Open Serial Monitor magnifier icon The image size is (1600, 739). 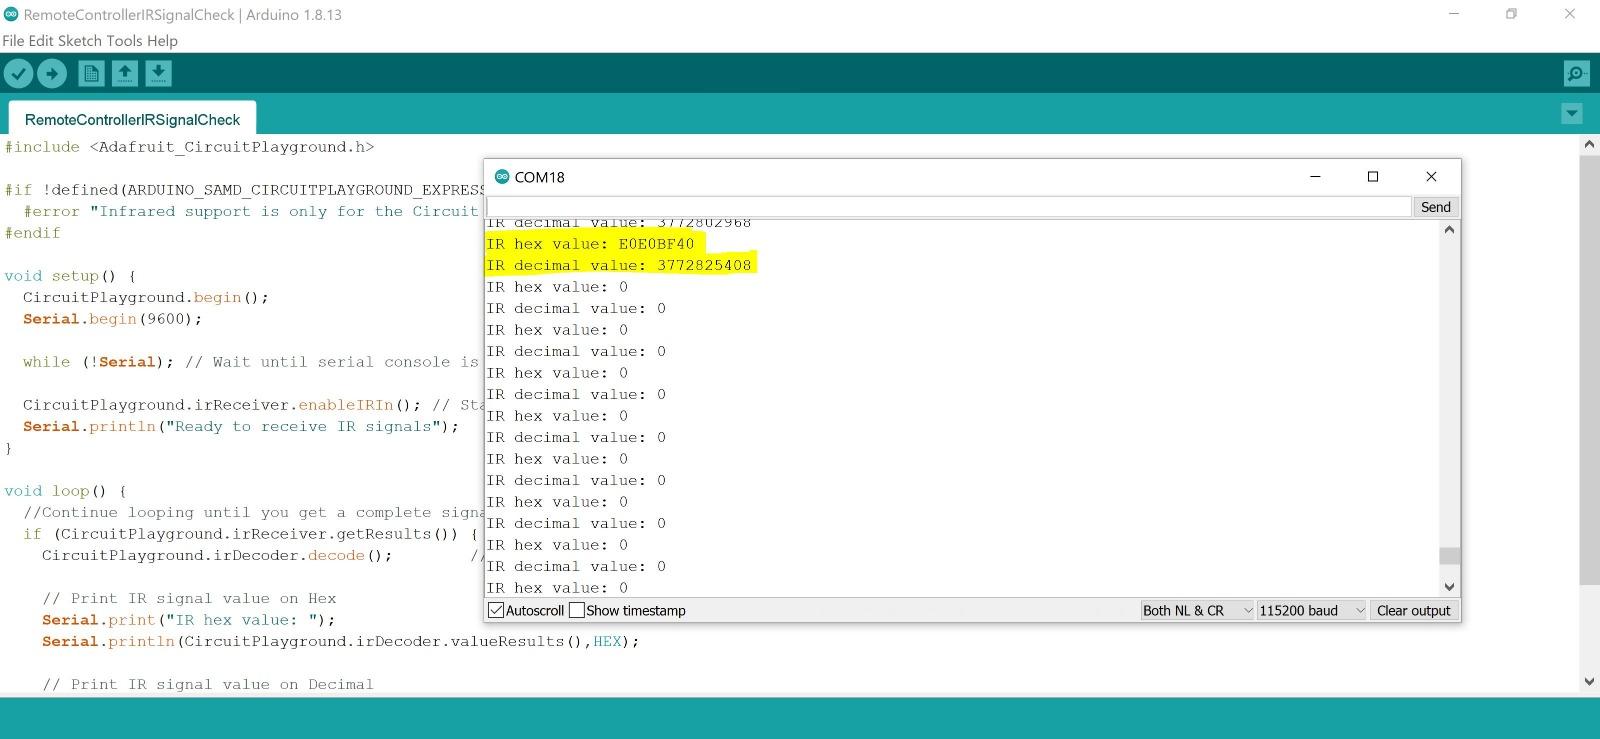(x=1576, y=74)
